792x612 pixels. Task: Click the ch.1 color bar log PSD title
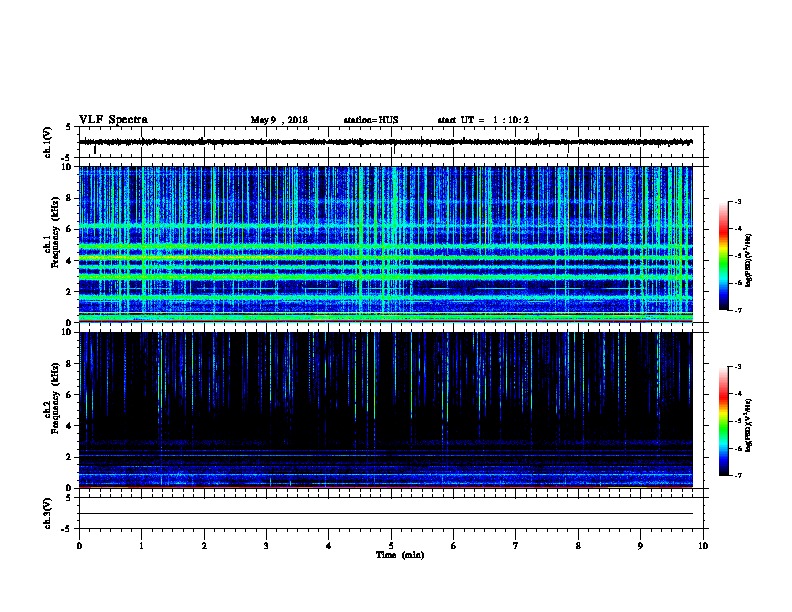(x=748, y=260)
